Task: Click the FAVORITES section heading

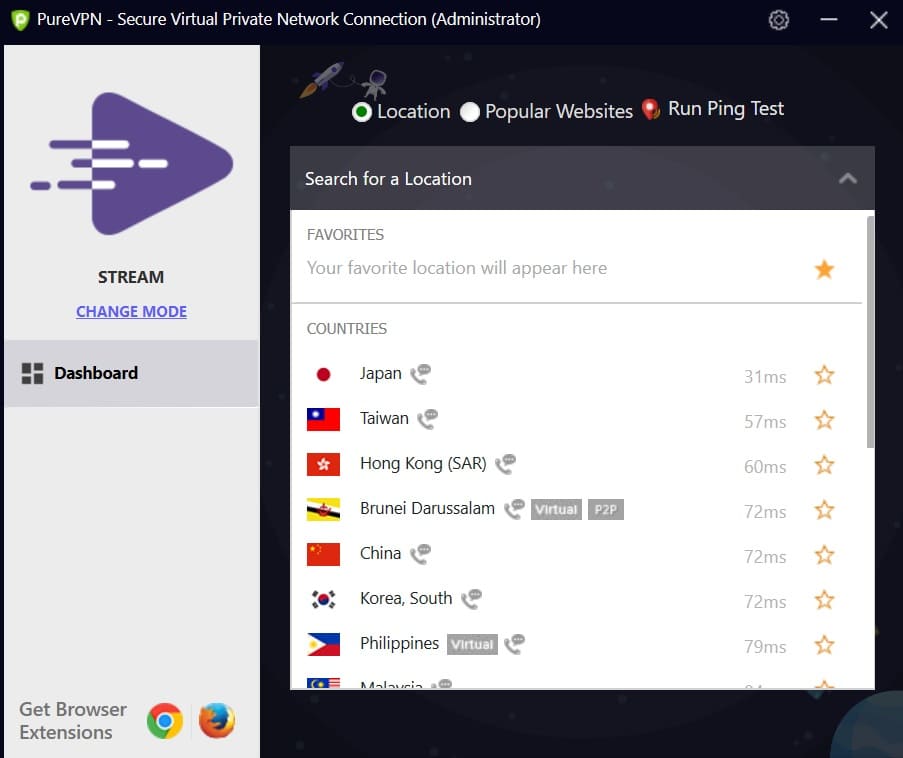Action: point(345,235)
